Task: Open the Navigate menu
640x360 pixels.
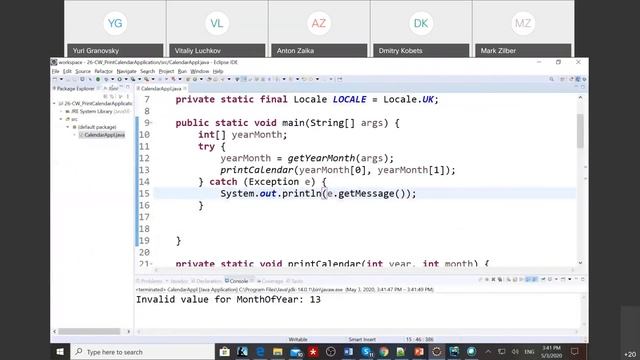Action: pos(126,71)
